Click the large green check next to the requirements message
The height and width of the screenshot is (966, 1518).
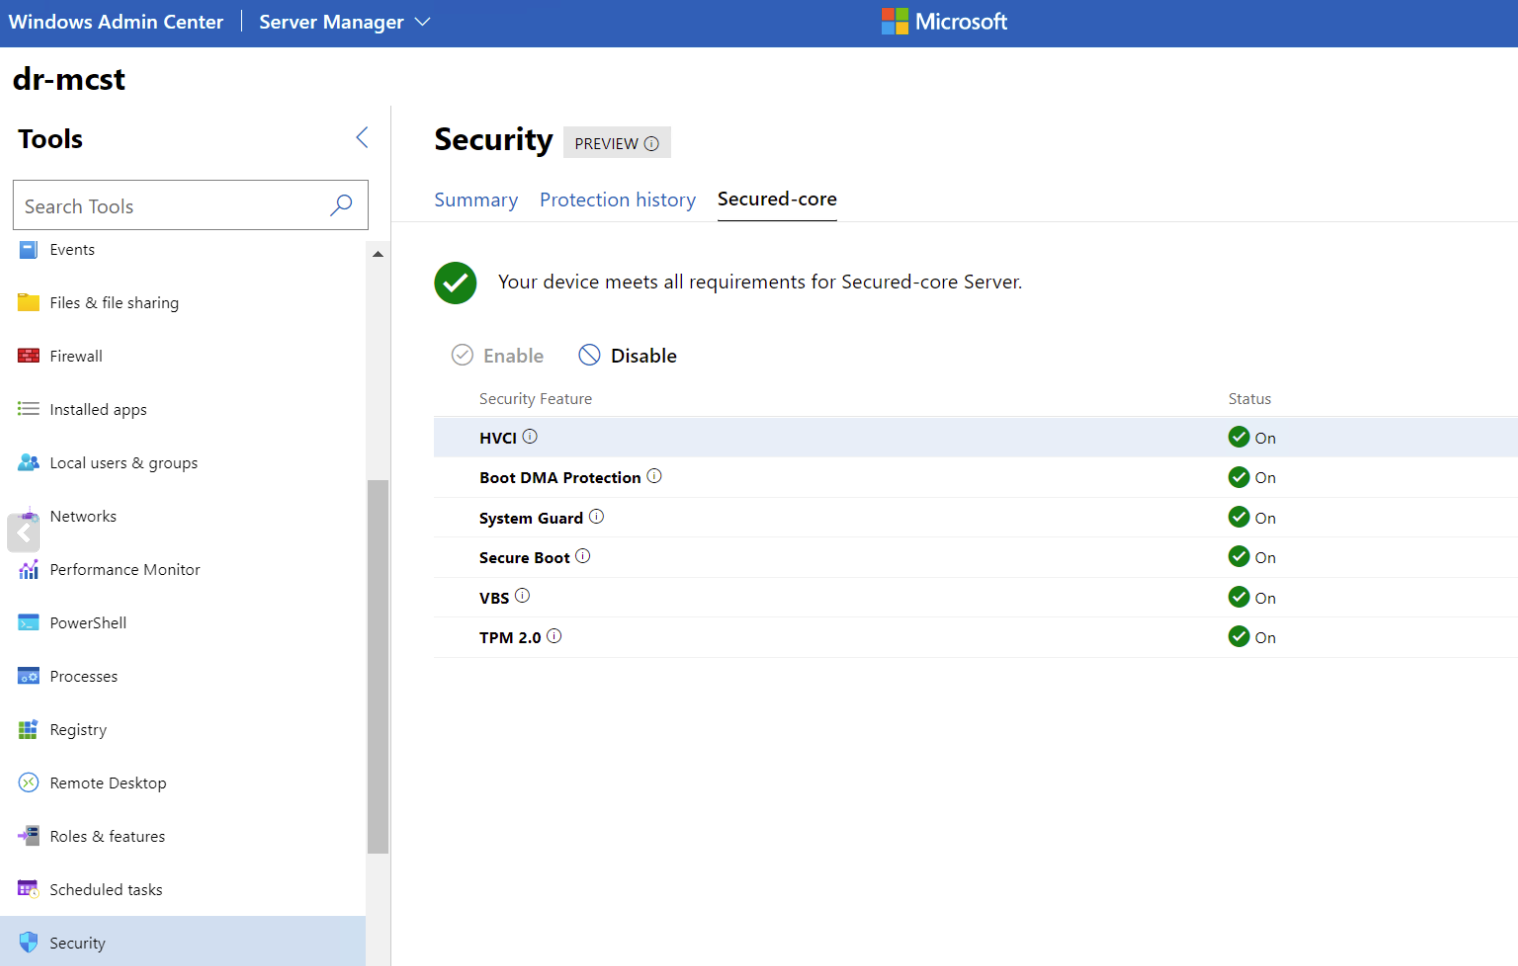click(x=455, y=282)
